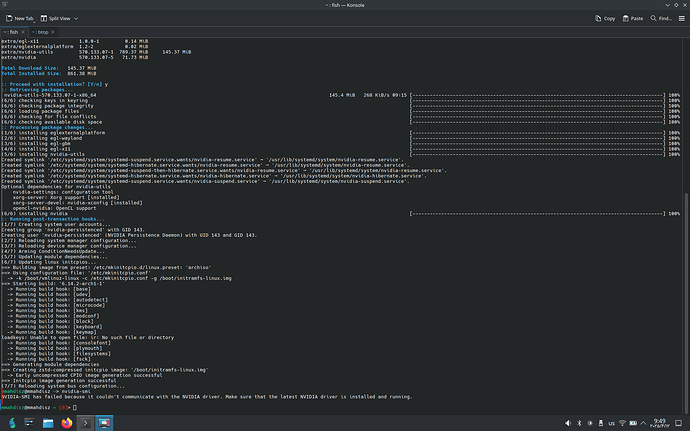Viewport: 690px width, 431px height.
Task: Click 'Starting build: 6.14.2-arch1-1' line
Action: [53, 284]
